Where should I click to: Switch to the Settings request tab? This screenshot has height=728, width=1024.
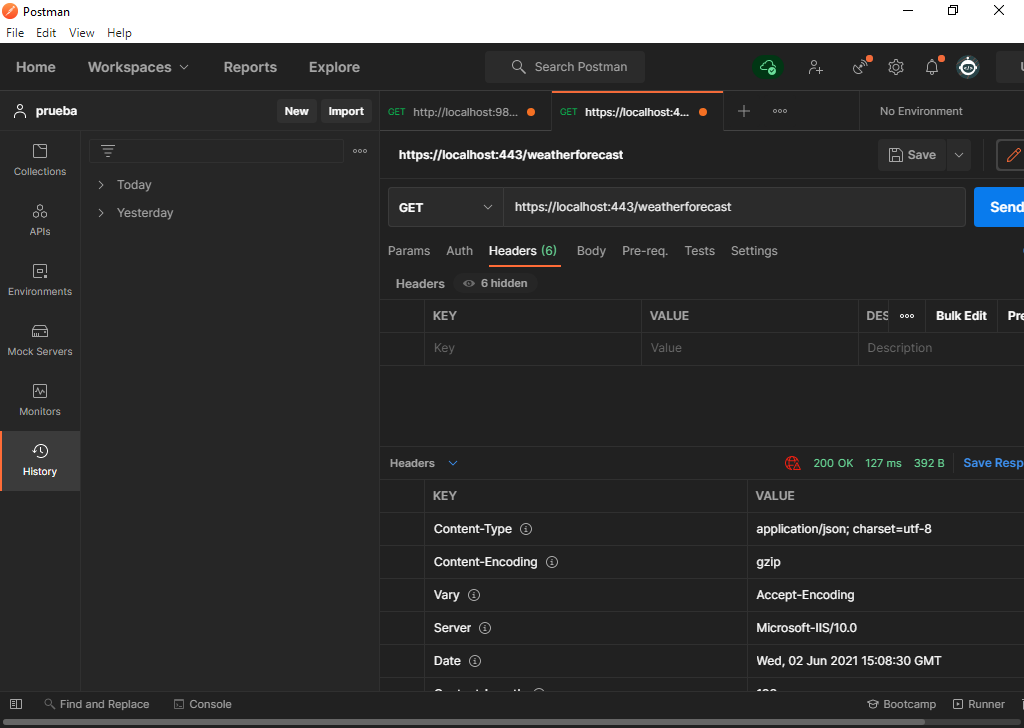754,251
